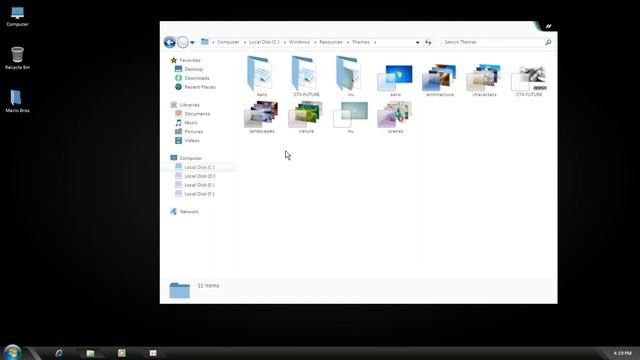This screenshot has height=360, width=640.
Task: Launch Internet Explorer from the taskbar
Action: coord(59,353)
